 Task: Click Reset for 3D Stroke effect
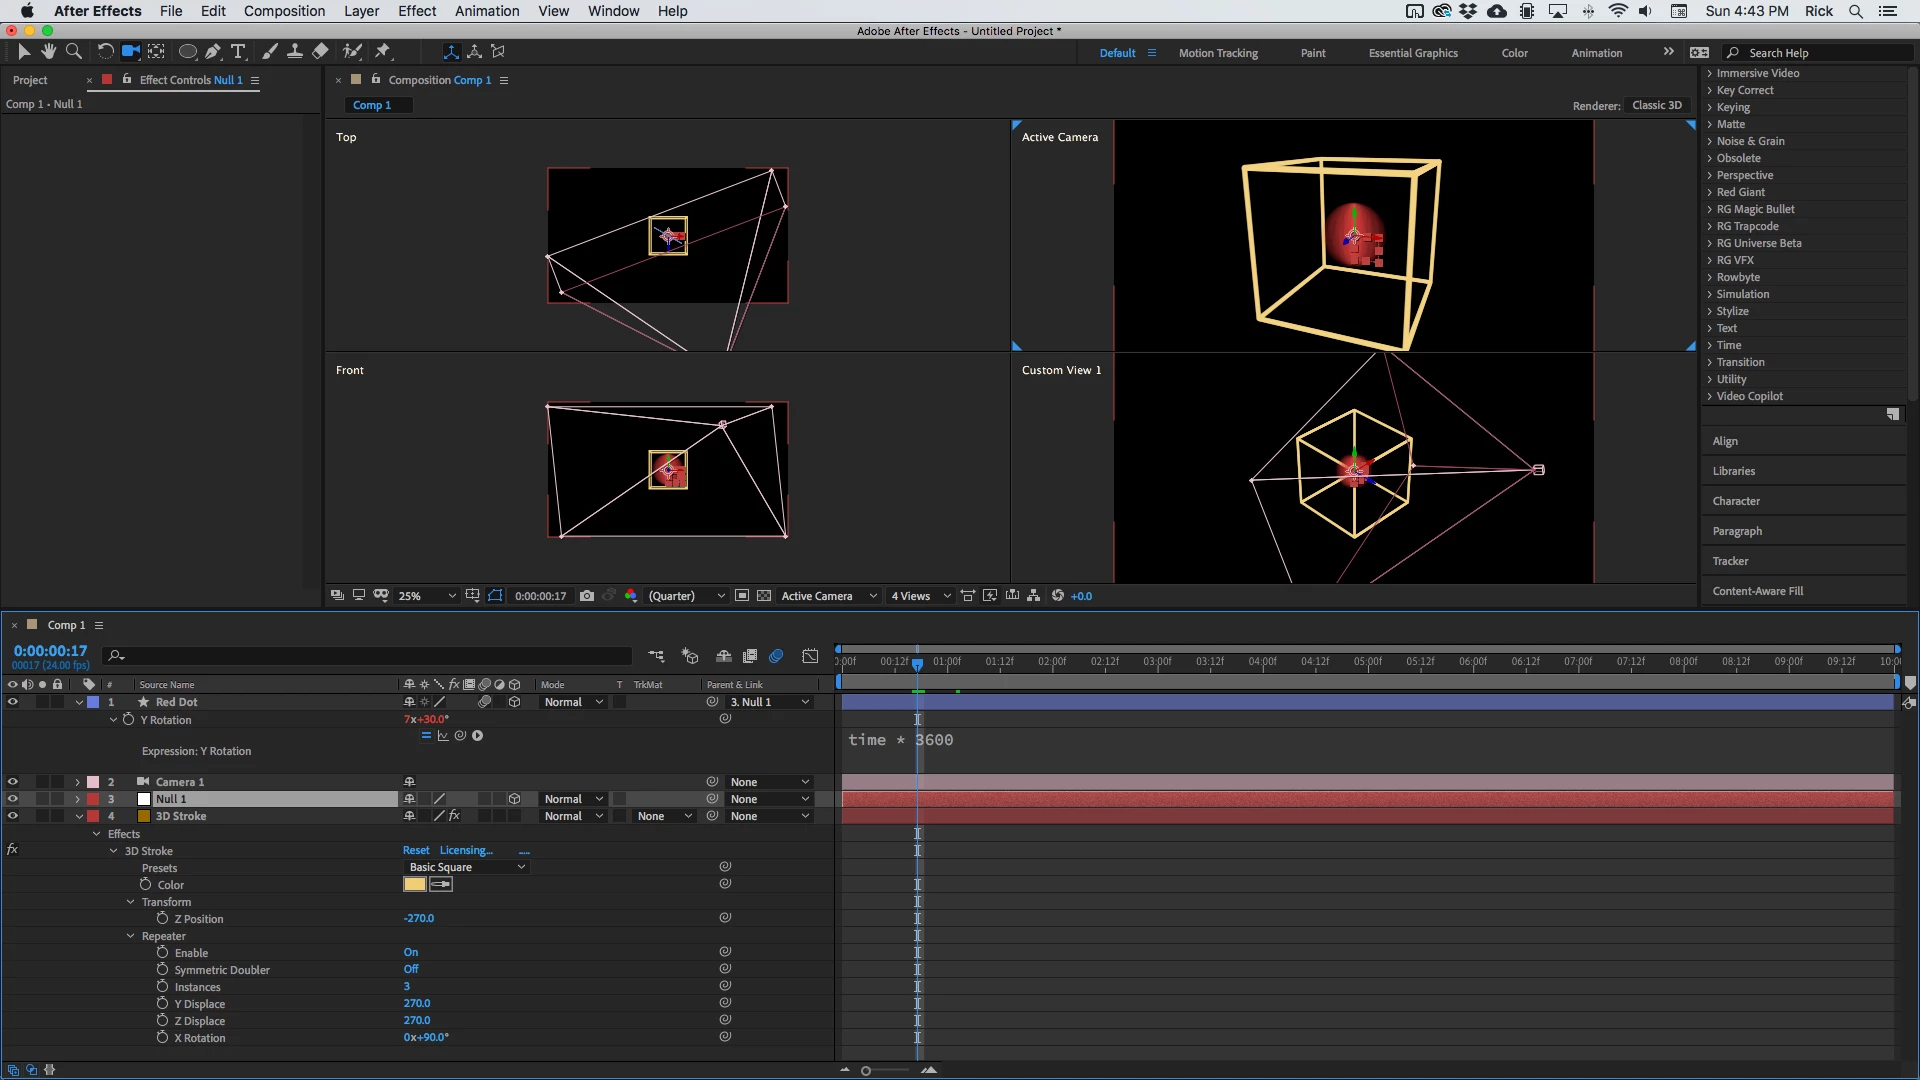pyautogui.click(x=416, y=851)
